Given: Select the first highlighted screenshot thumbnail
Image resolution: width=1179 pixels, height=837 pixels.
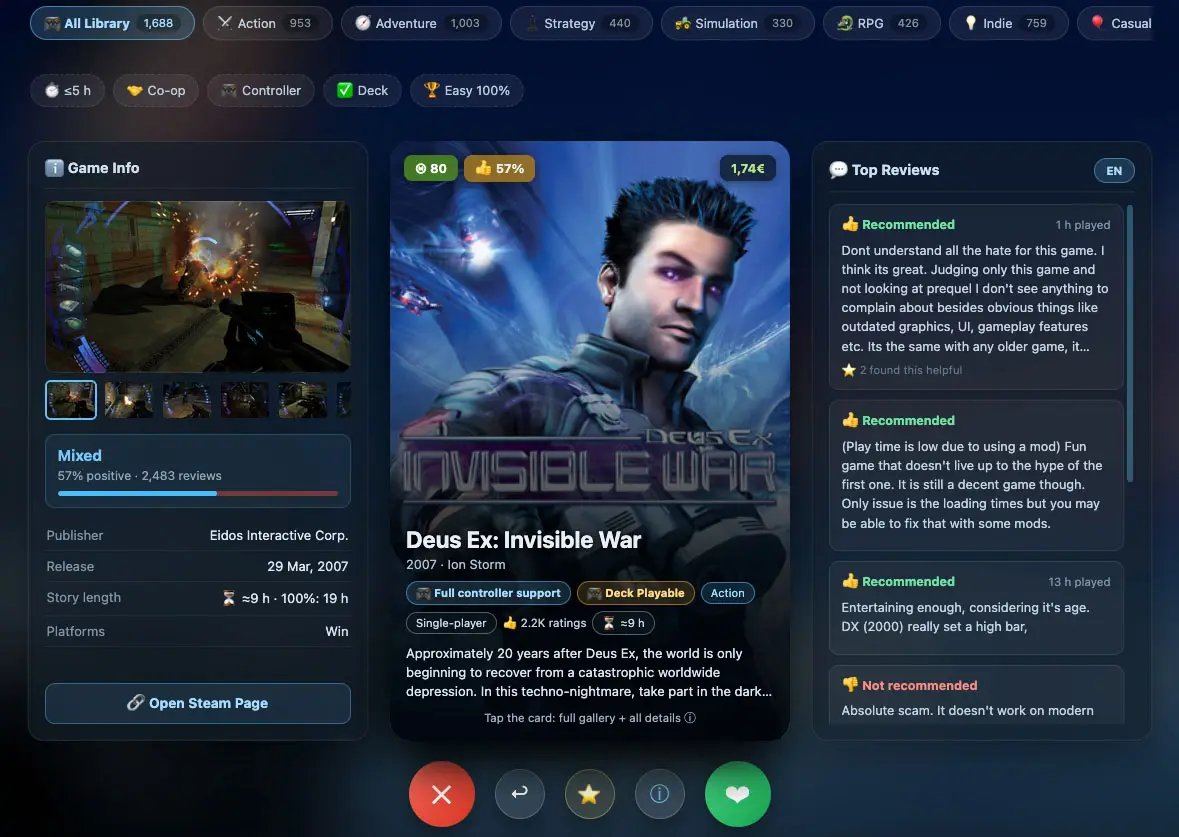Looking at the screenshot, I should pos(71,399).
